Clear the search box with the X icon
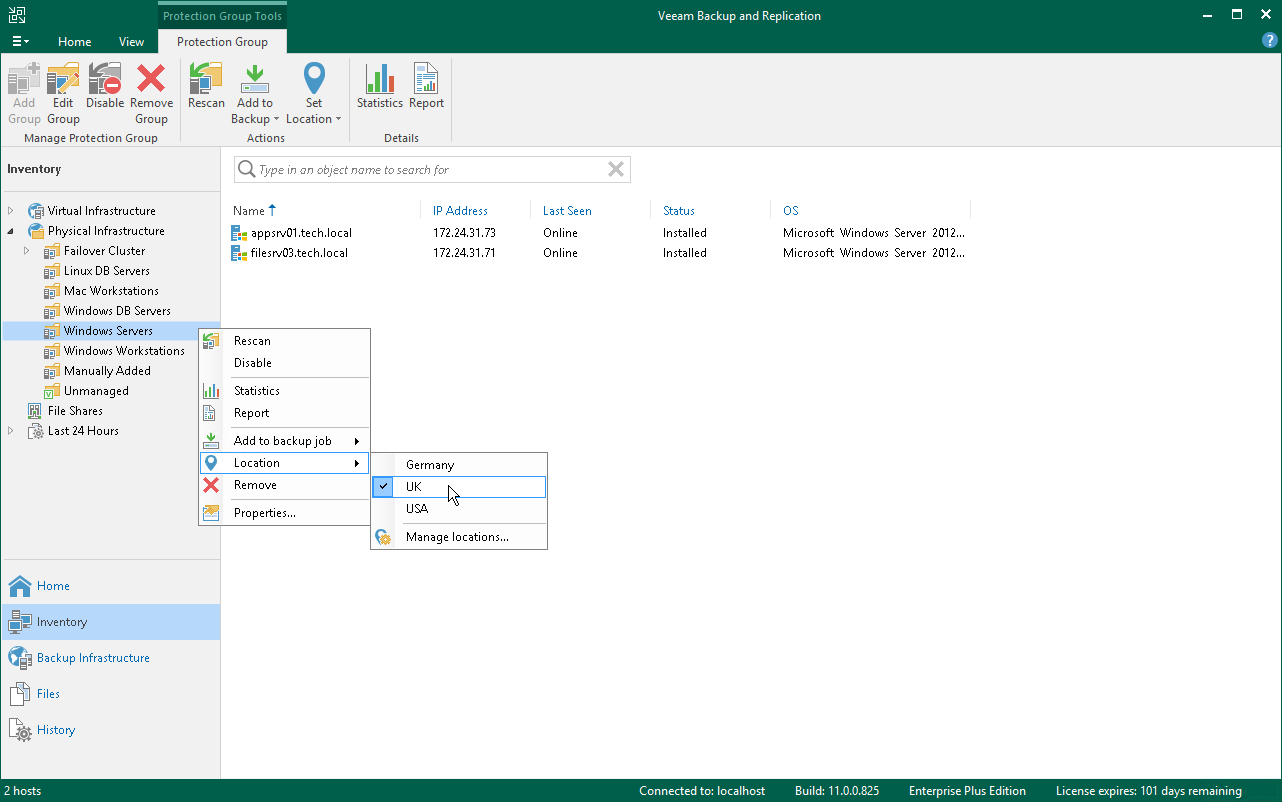The height and width of the screenshot is (802, 1282). [616, 170]
